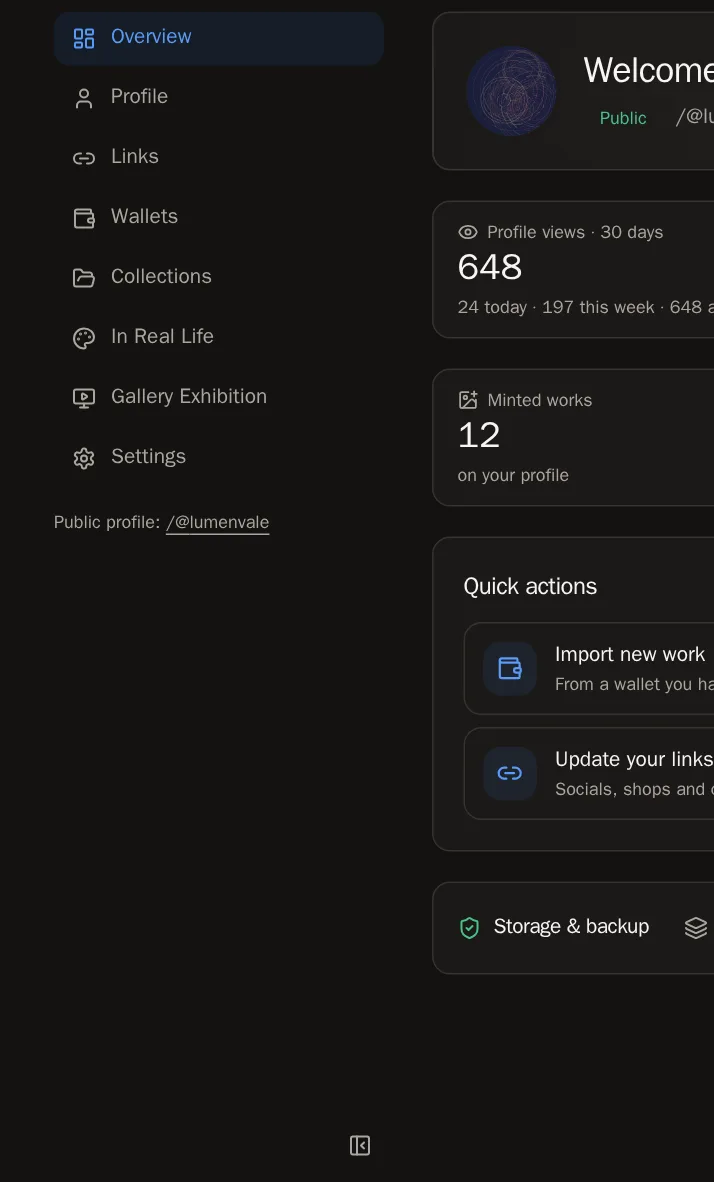This screenshot has width=714, height=1182.
Task: Click the Public status label
Action: [x=623, y=118]
